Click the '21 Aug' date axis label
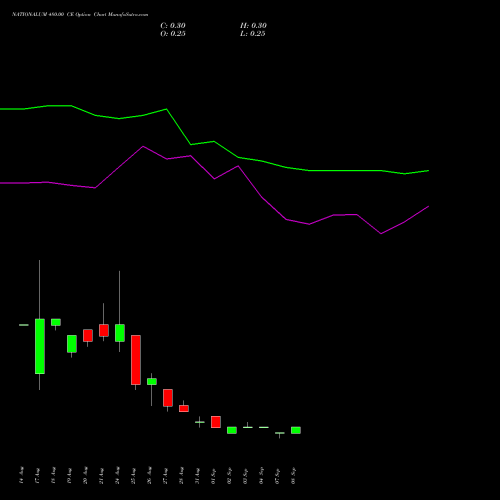This screenshot has width=500, height=500. coord(102,475)
